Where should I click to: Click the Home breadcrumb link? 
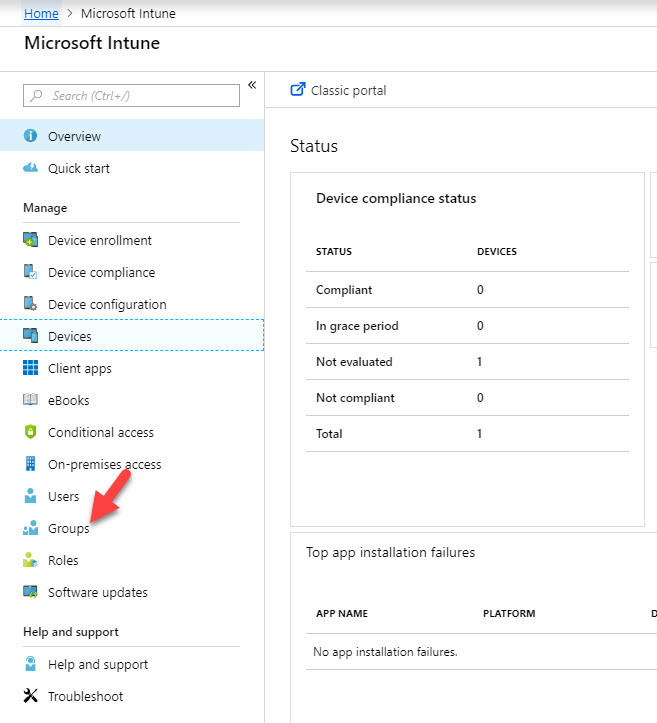(x=40, y=14)
